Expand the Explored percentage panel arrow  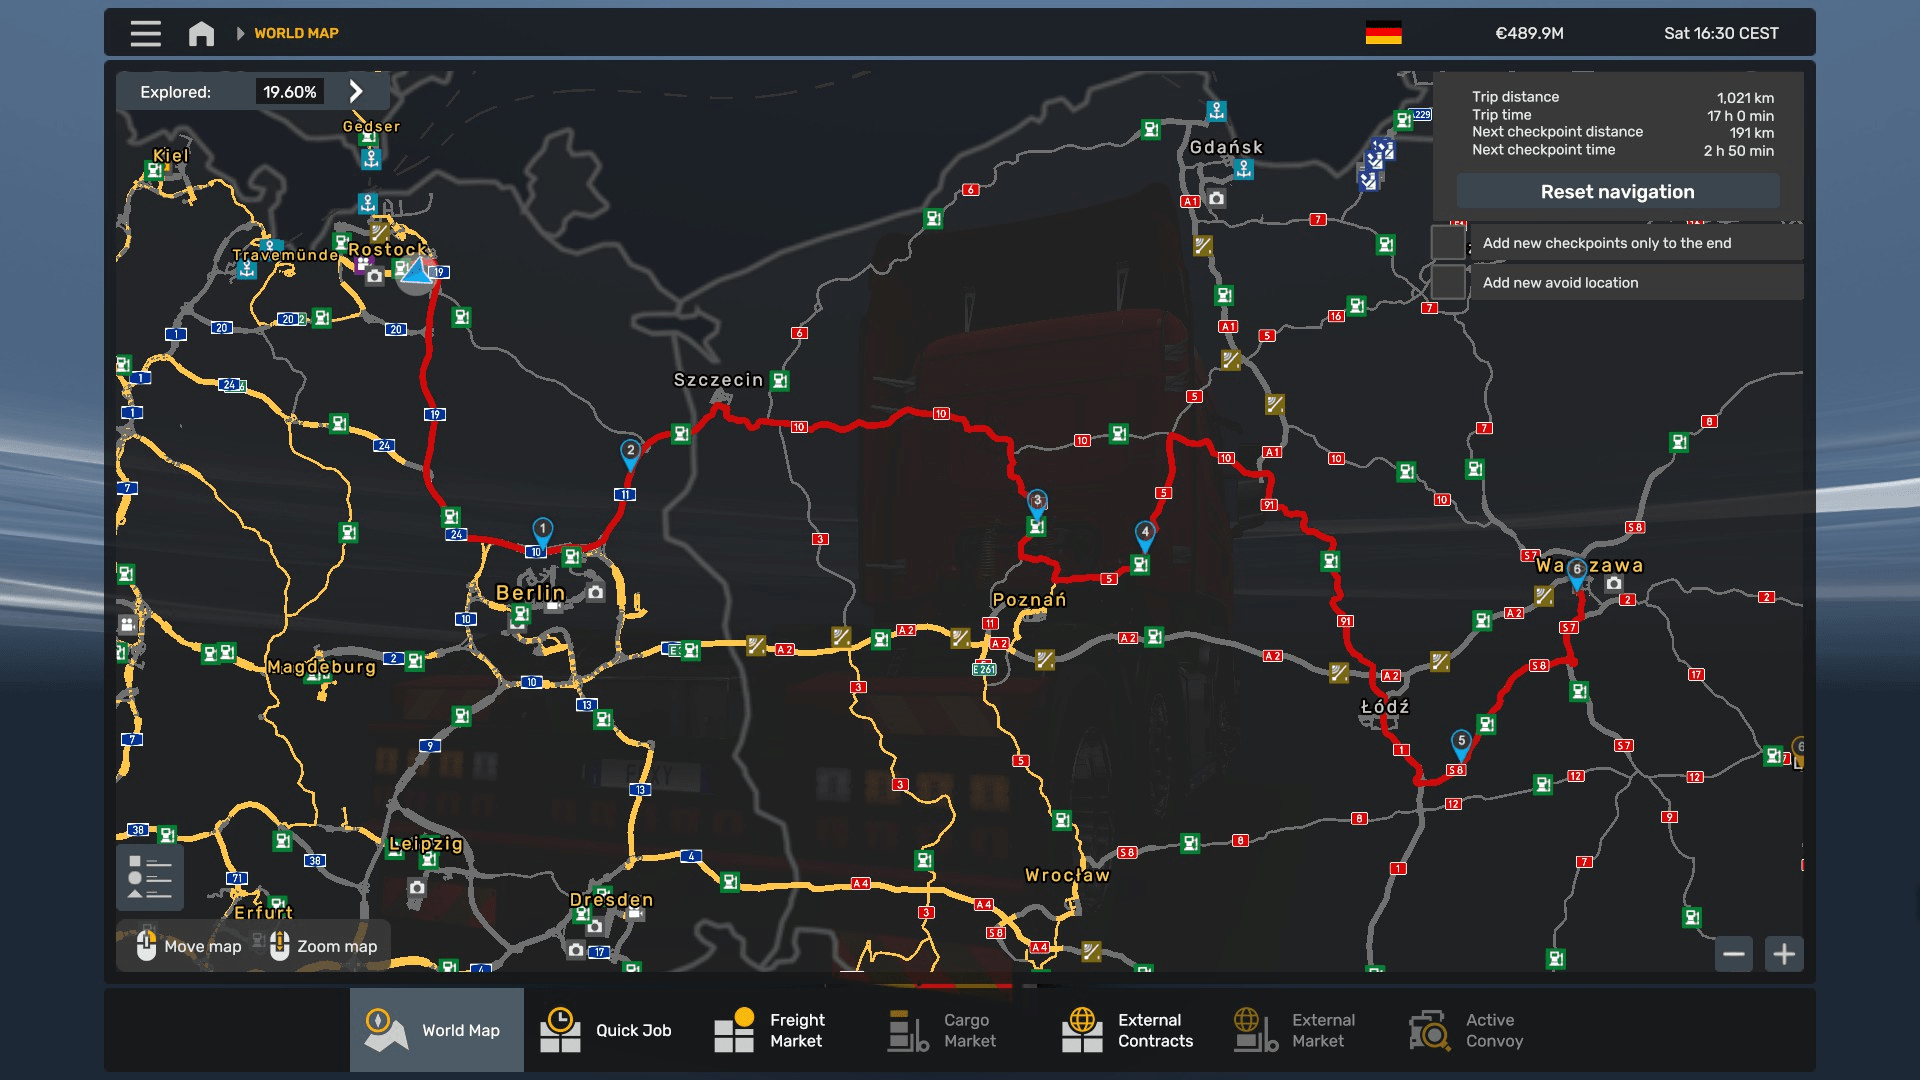point(356,91)
